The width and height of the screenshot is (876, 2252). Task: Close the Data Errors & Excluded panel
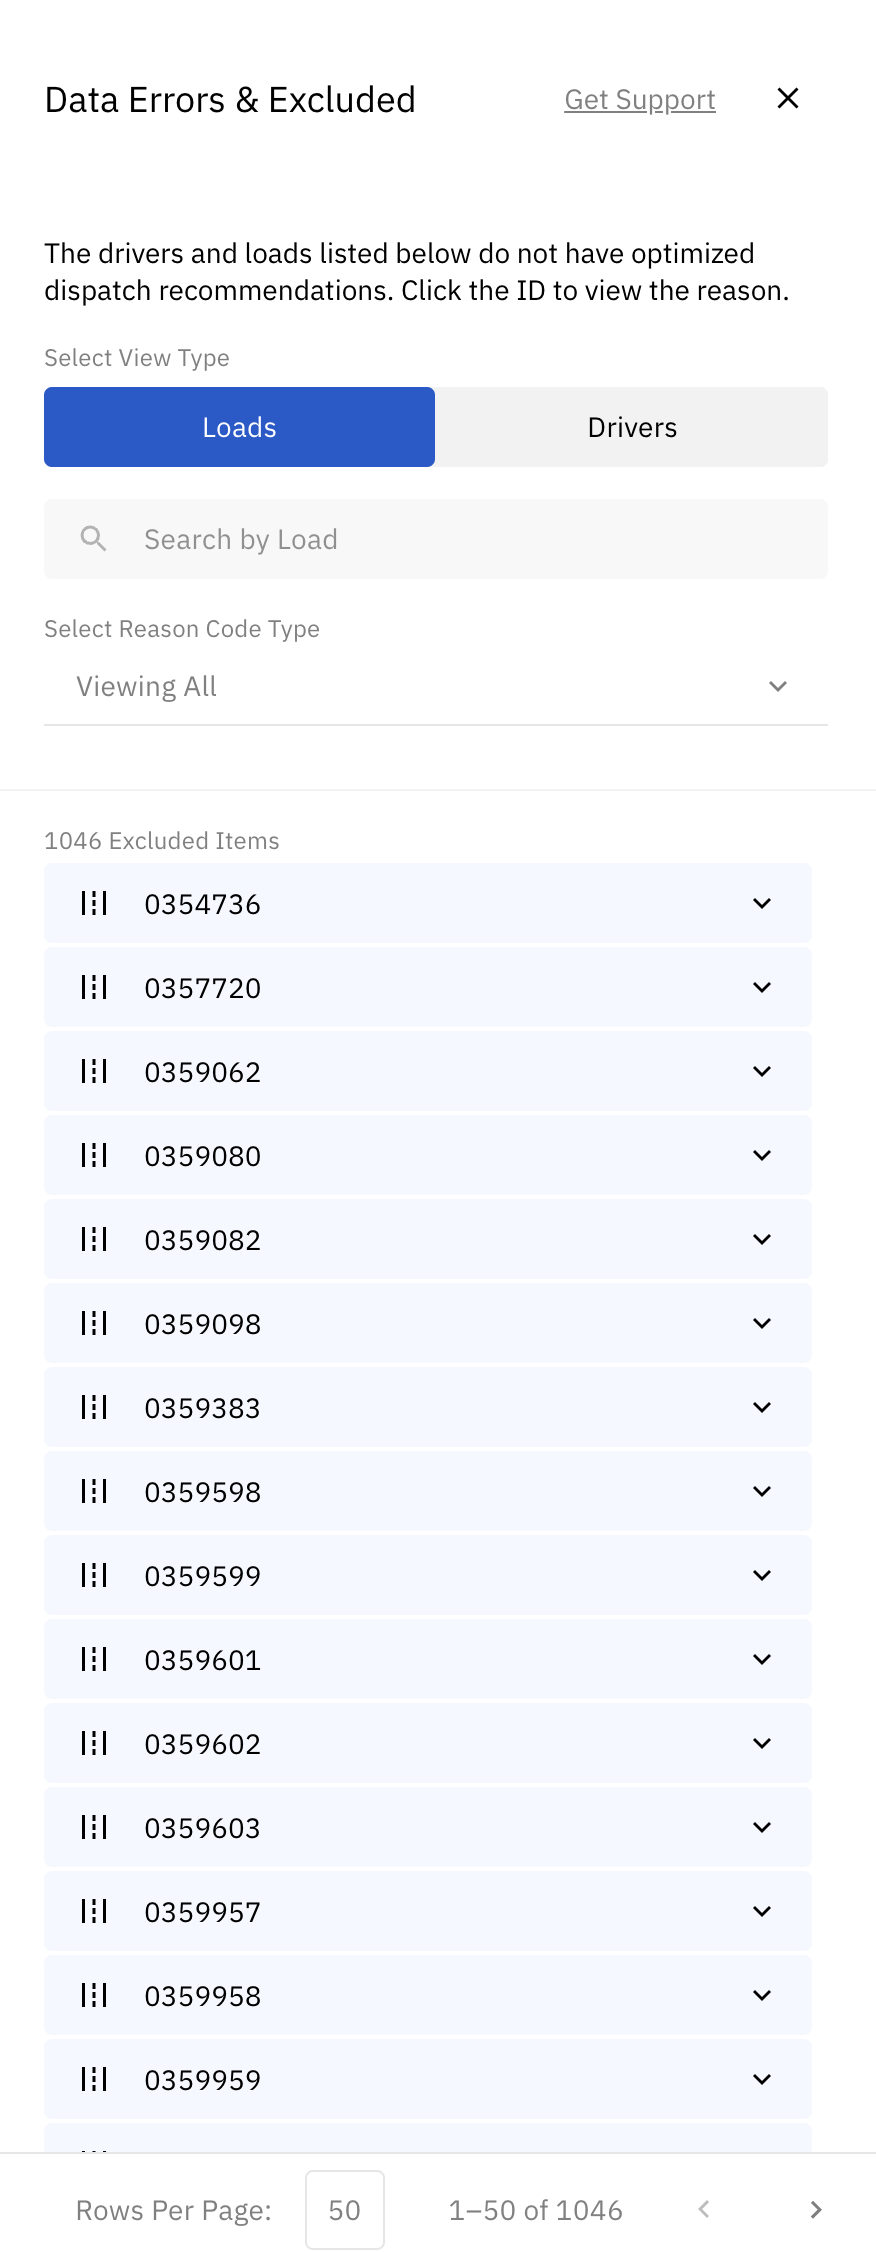(x=788, y=98)
